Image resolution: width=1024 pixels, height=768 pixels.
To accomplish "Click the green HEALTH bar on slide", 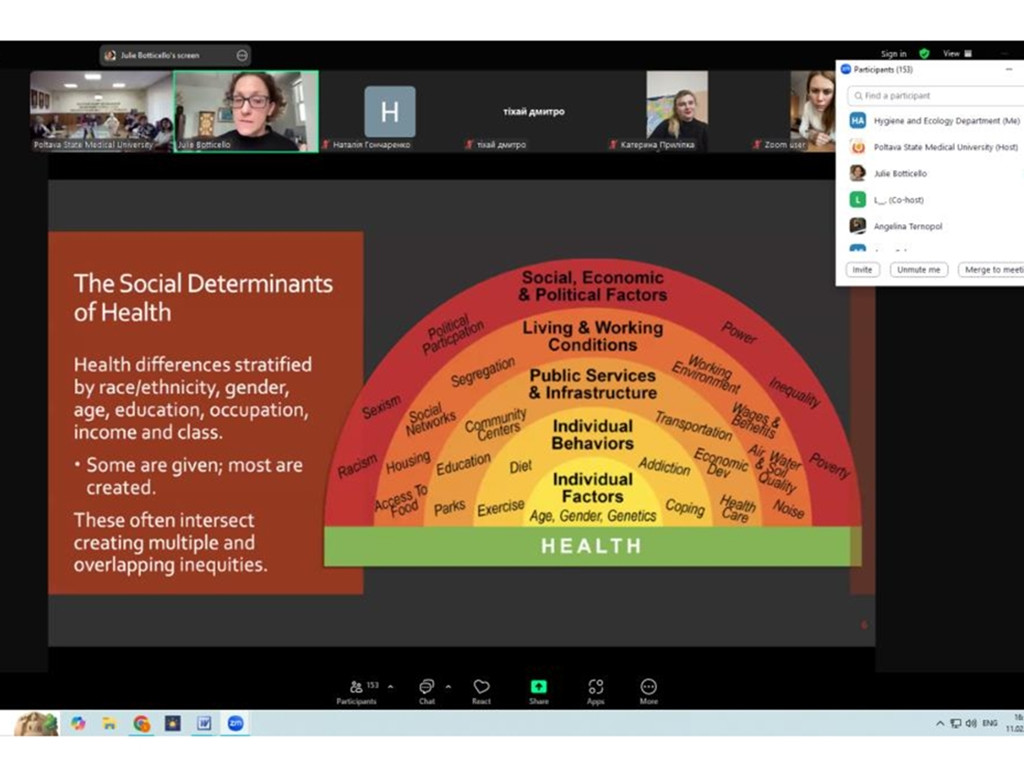I will 591,546.
